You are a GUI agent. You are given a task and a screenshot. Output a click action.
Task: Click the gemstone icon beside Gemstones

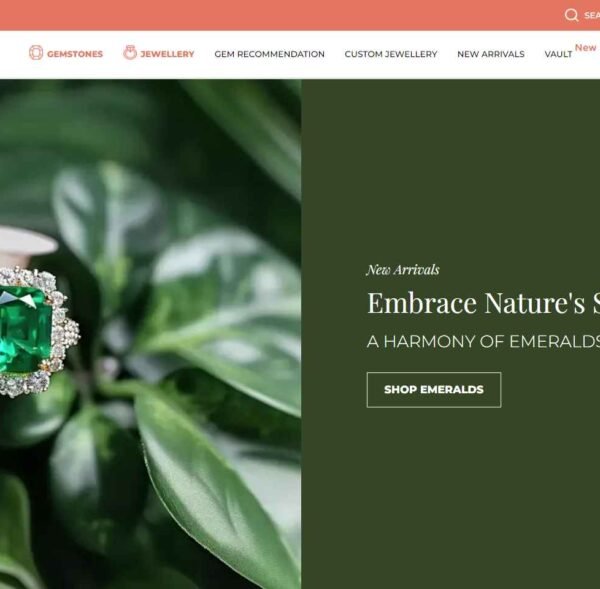pyautogui.click(x=36, y=52)
